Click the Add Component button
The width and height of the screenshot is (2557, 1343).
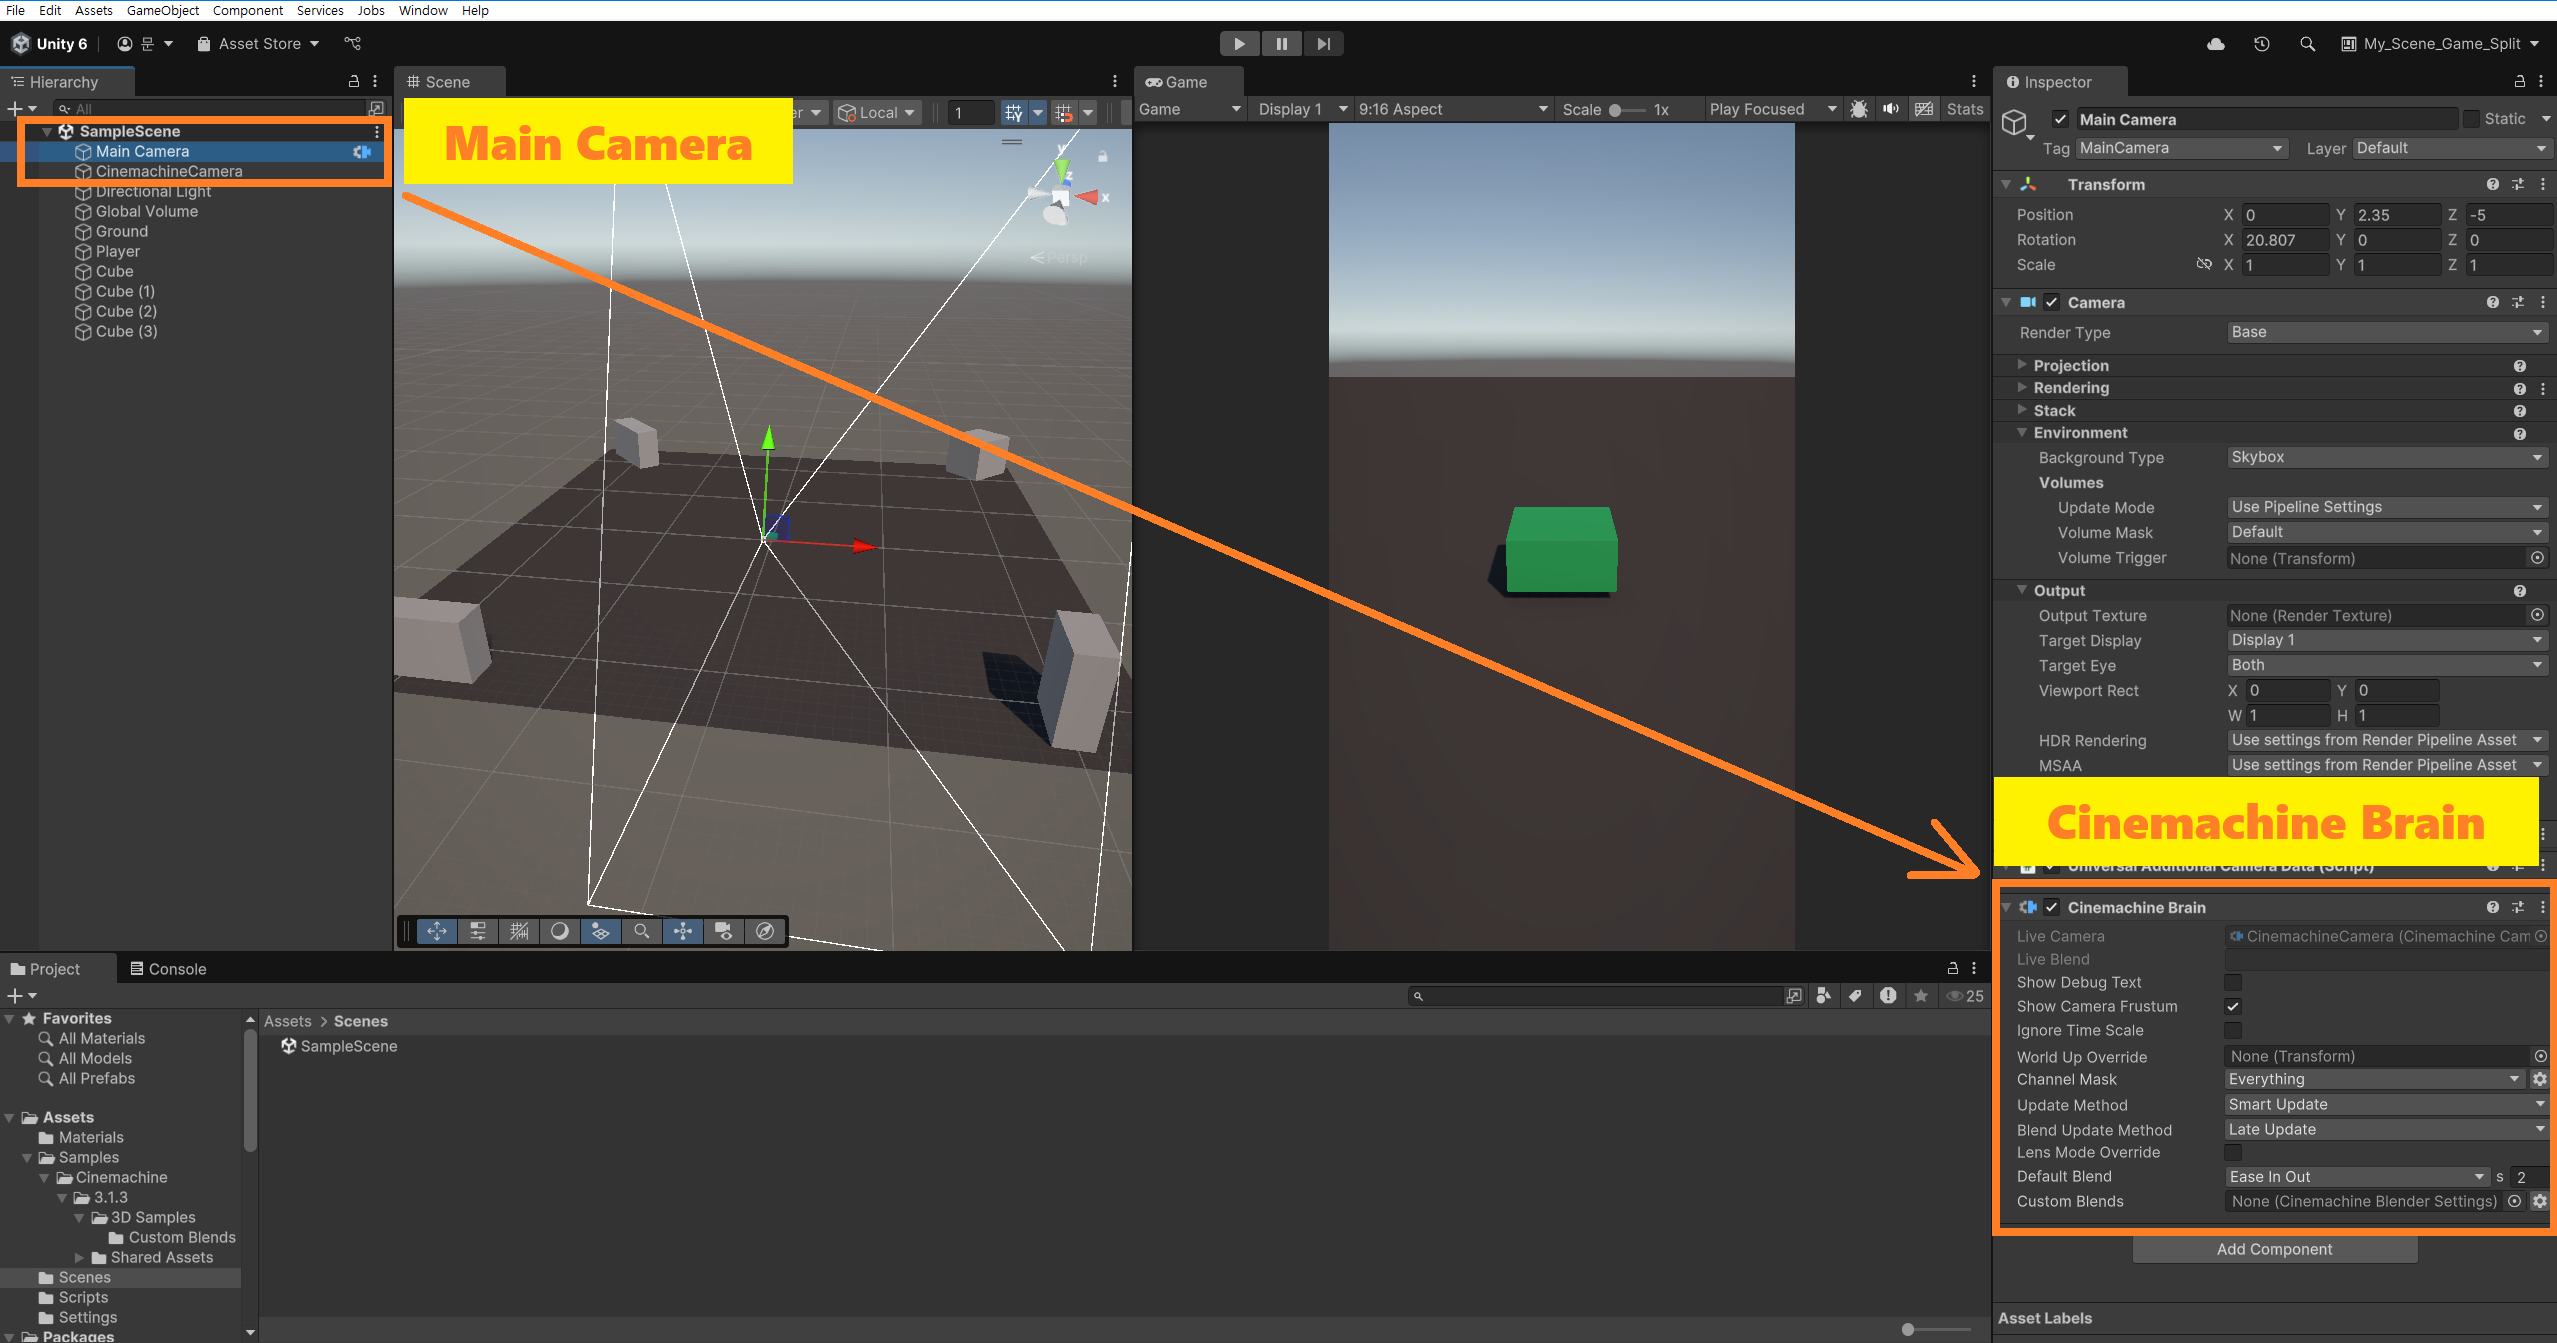pyautogui.click(x=2274, y=1249)
